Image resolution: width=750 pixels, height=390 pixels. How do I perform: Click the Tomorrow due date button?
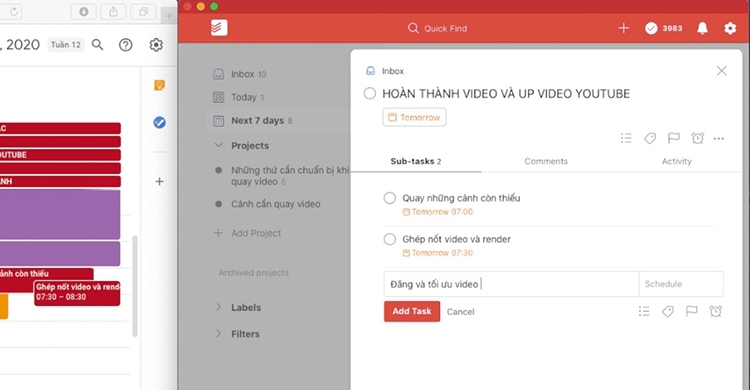point(414,117)
